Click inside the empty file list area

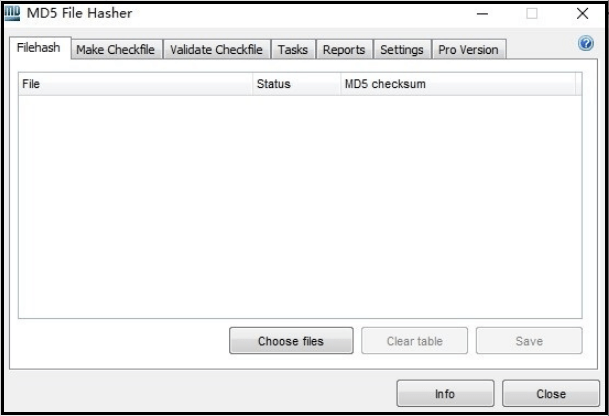coord(300,207)
